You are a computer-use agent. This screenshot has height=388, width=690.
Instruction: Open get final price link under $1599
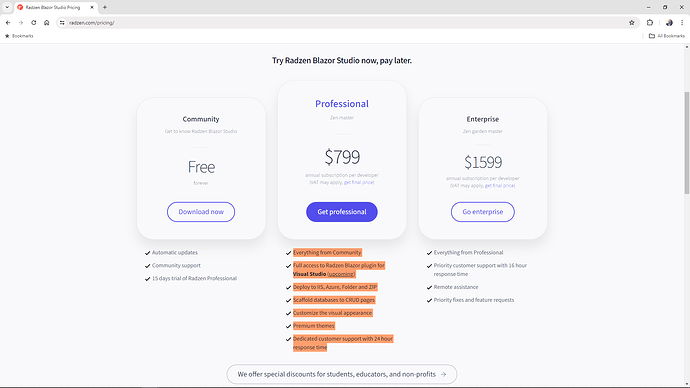(x=499, y=186)
